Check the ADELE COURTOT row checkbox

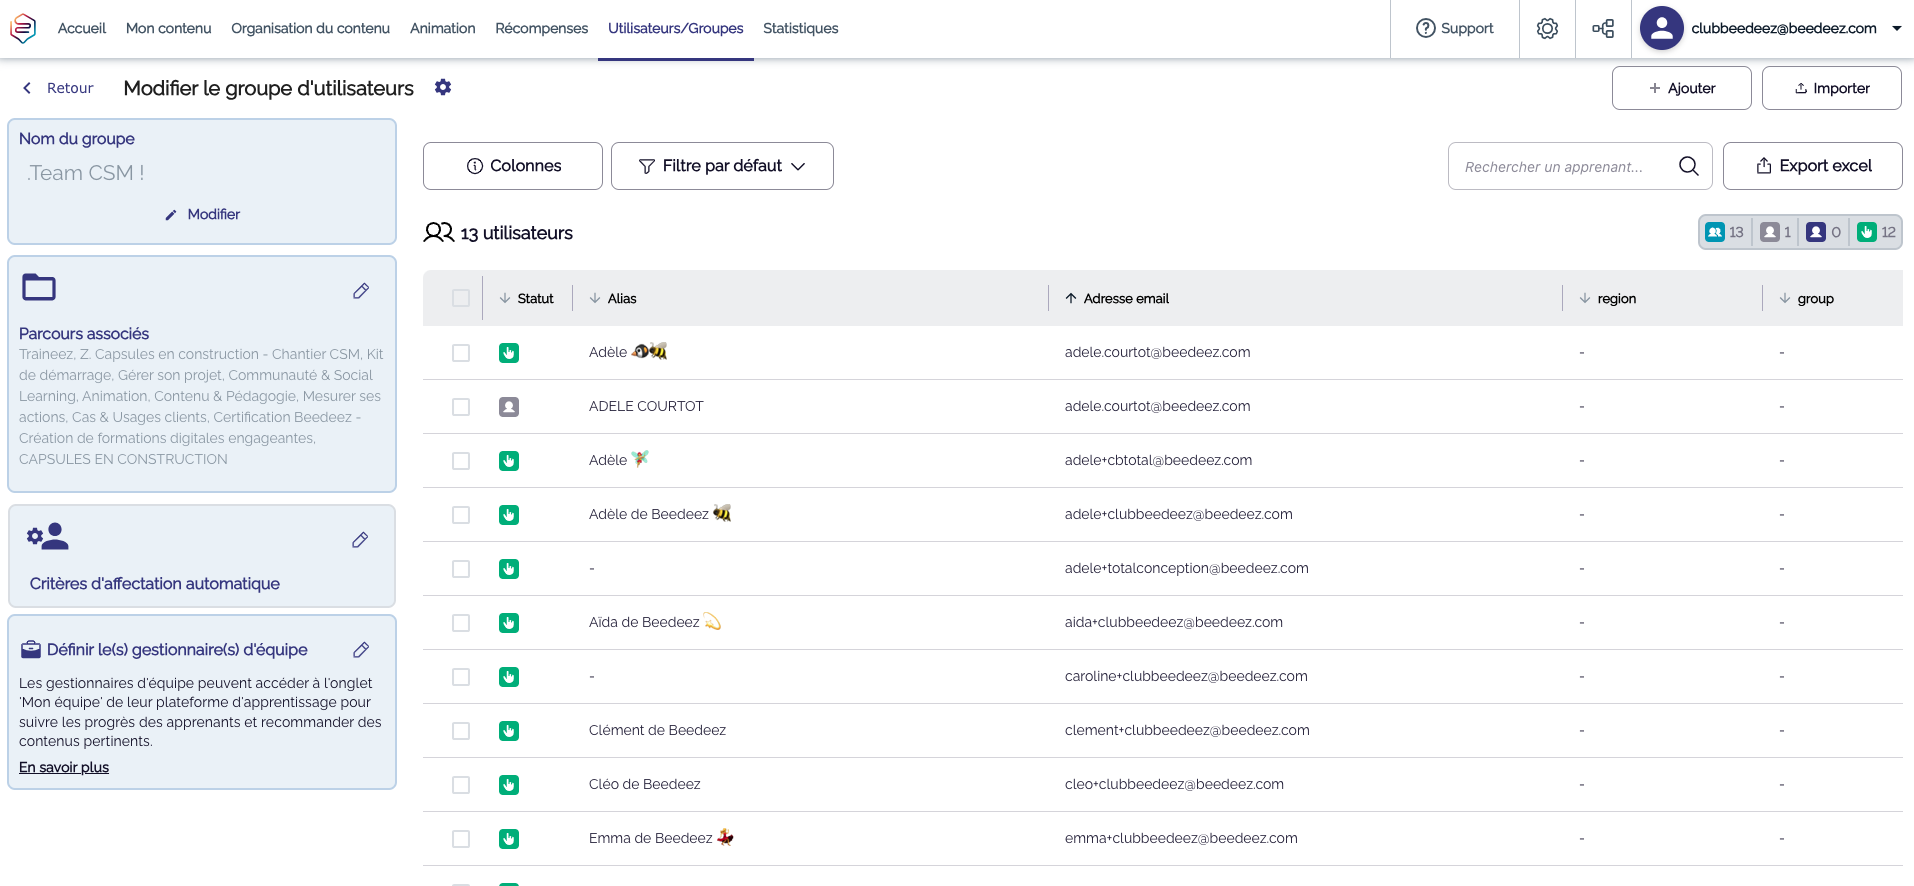(x=461, y=407)
